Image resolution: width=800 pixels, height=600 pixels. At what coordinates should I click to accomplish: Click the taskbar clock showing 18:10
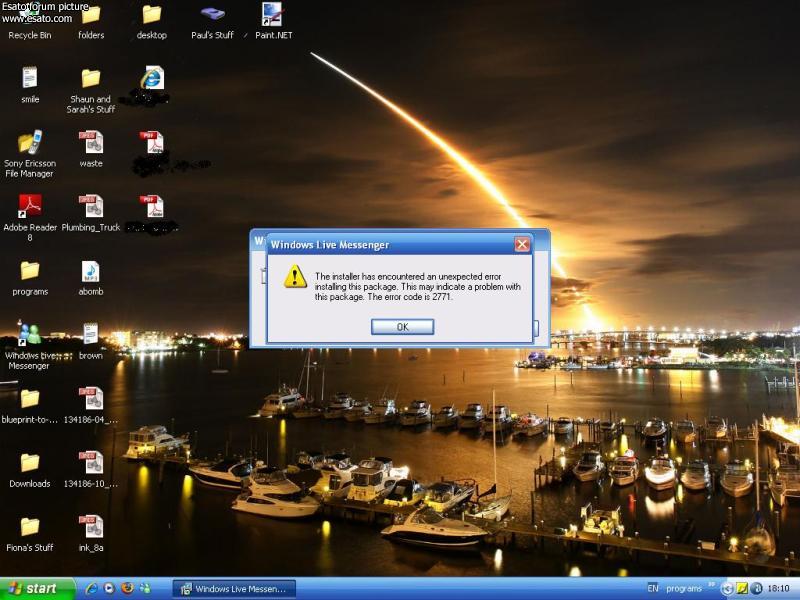coord(779,589)
